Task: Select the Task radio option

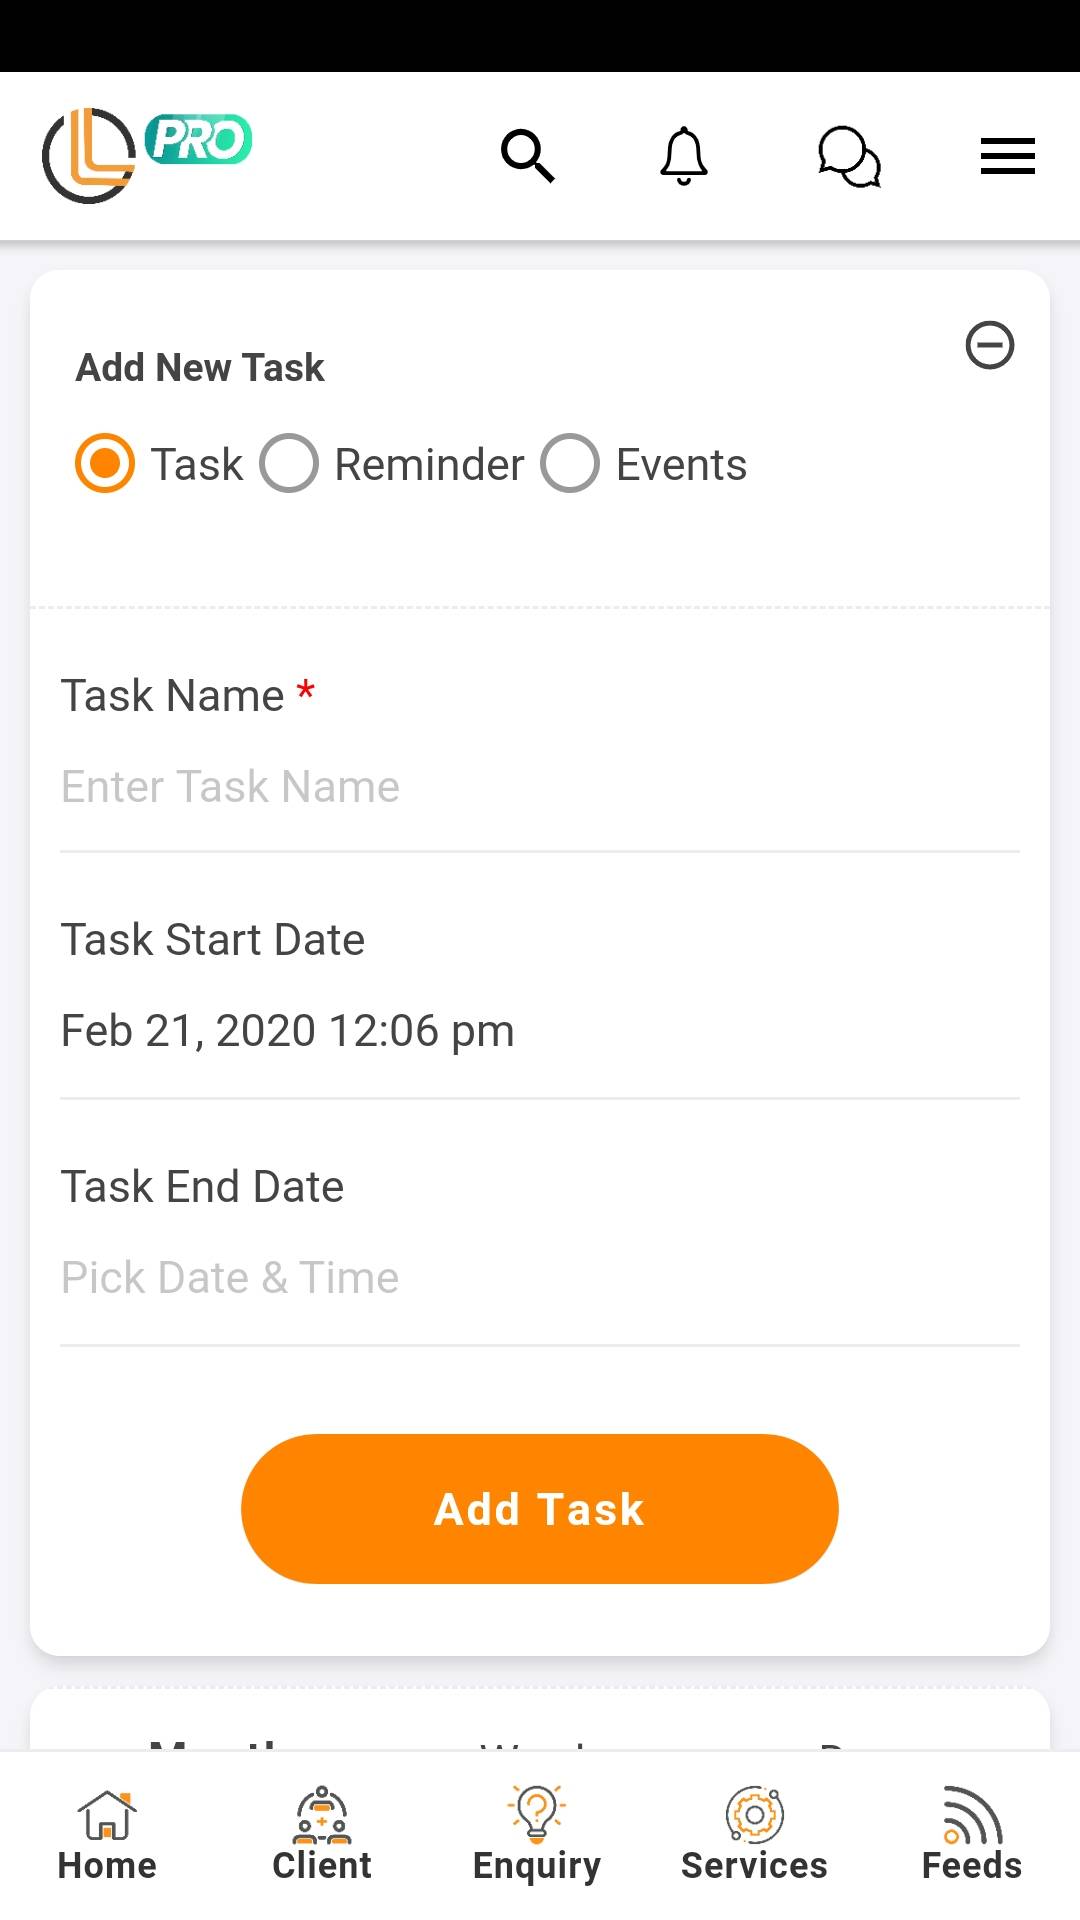Action: tap(105, 464)
